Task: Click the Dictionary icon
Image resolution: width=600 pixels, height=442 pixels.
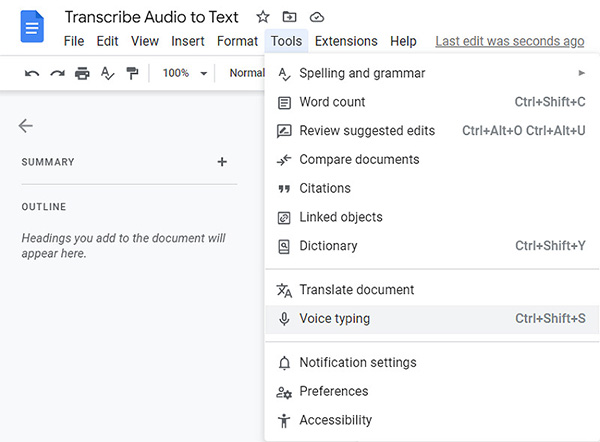Action: (284, 246)
